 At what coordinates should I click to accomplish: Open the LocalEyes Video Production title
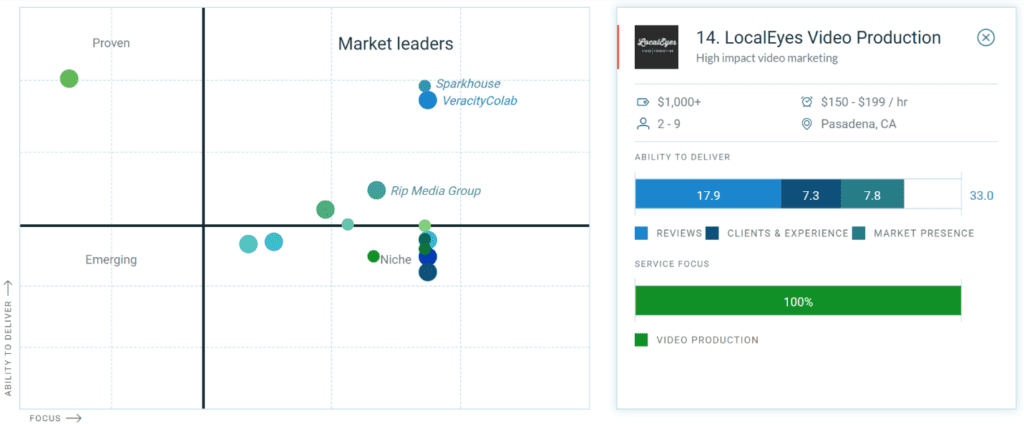818,38
